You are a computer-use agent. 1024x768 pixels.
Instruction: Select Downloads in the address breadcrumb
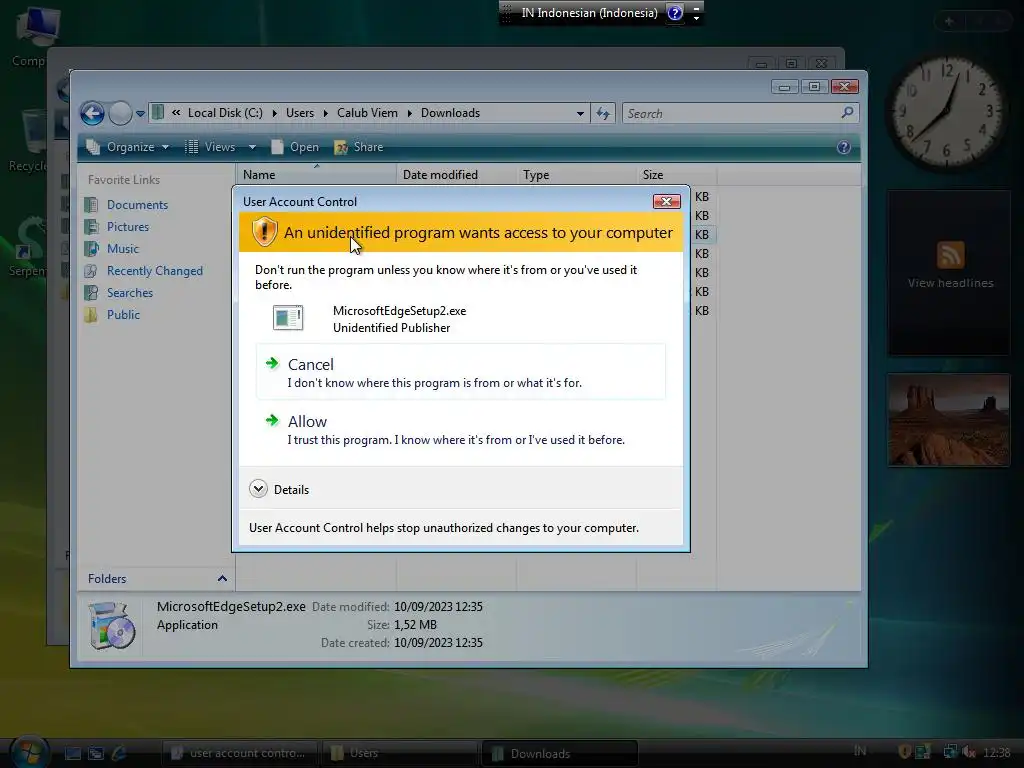450,113
